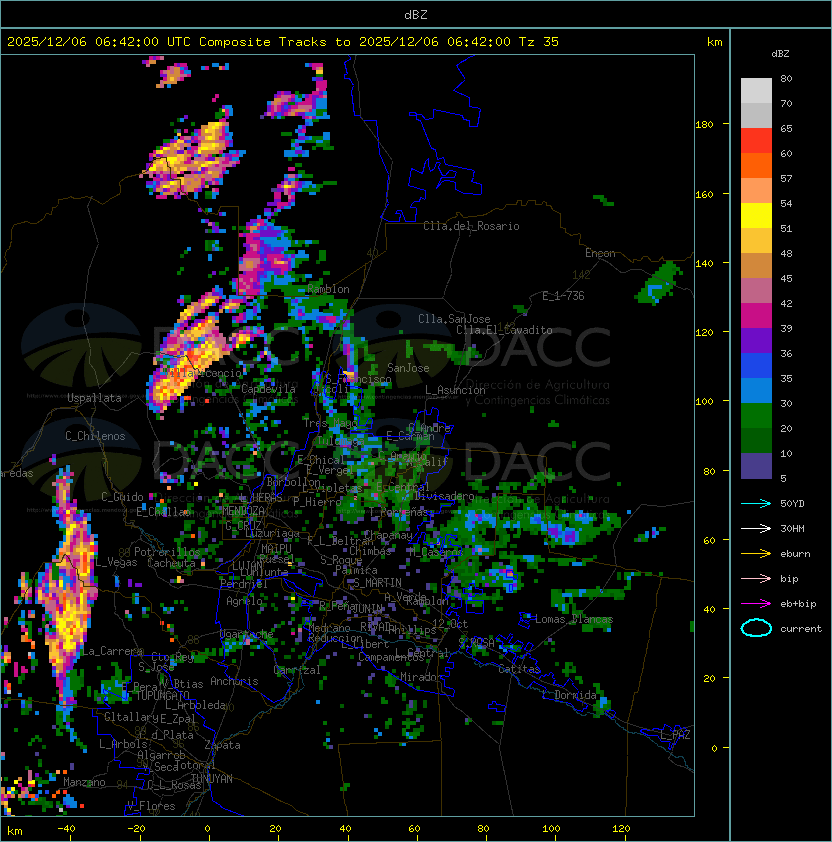The height and width of the screenshot is (842, 832).
Task: Click the light gray swatch below 80
Action: [756, 91]
